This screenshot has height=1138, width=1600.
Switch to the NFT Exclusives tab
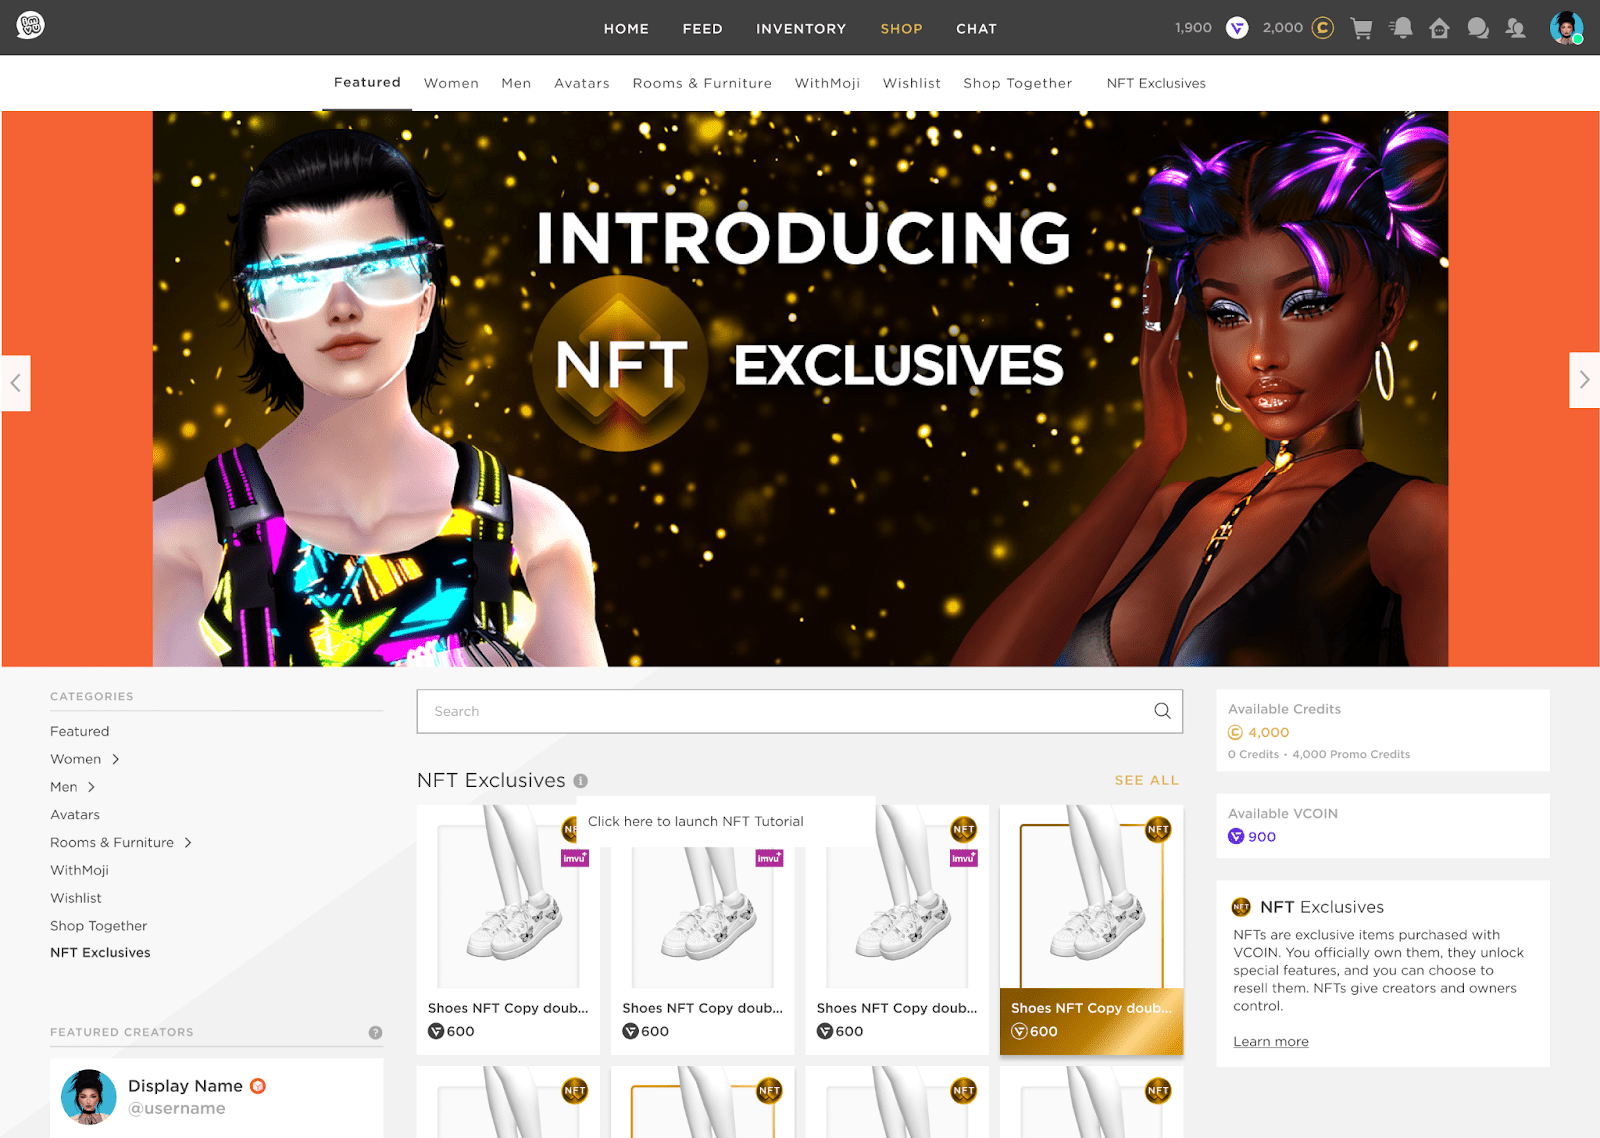[x=1156, y=83]
